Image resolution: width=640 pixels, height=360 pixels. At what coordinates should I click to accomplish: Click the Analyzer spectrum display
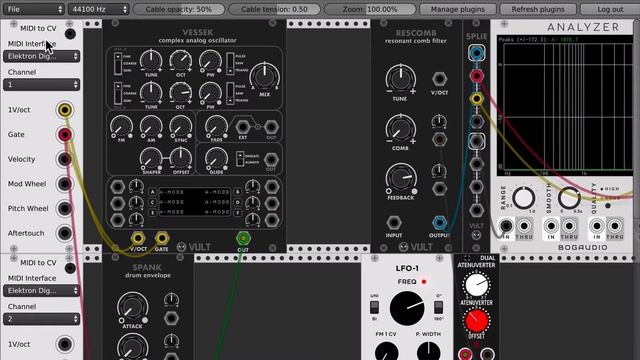(565, 106)
